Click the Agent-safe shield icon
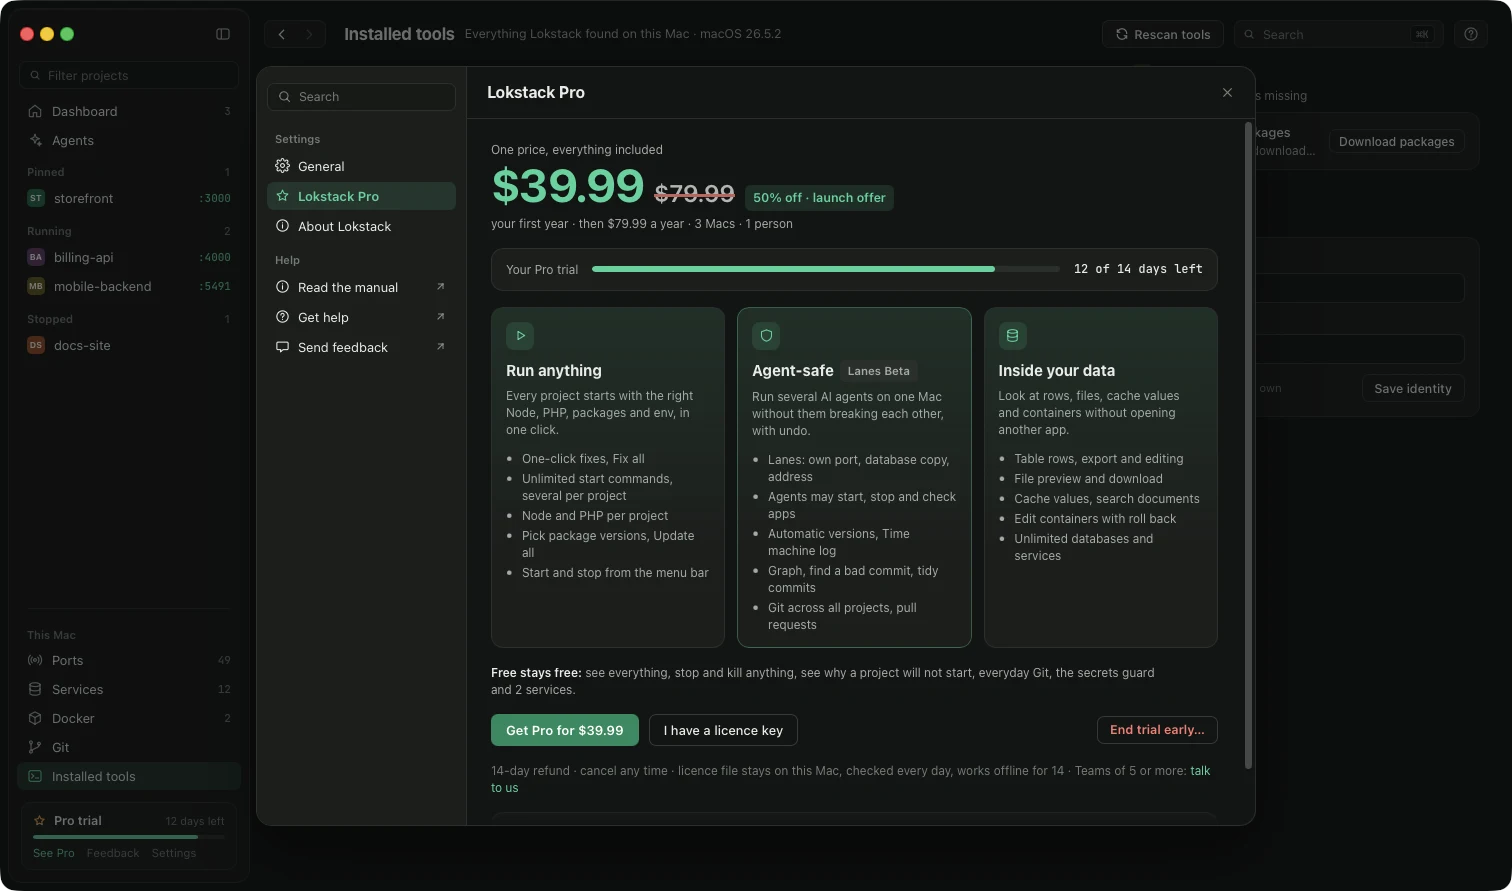Viewport: 1512px width, 891px height. [x=767, y=336]
